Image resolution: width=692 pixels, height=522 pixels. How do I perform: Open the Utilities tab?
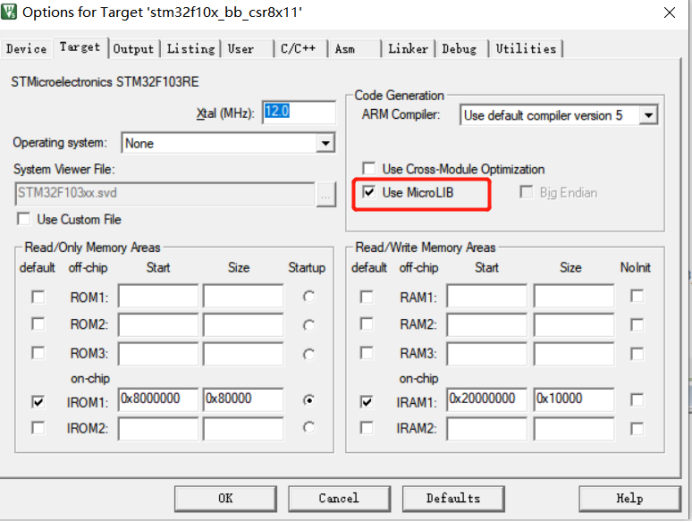(x=526, y=49)
